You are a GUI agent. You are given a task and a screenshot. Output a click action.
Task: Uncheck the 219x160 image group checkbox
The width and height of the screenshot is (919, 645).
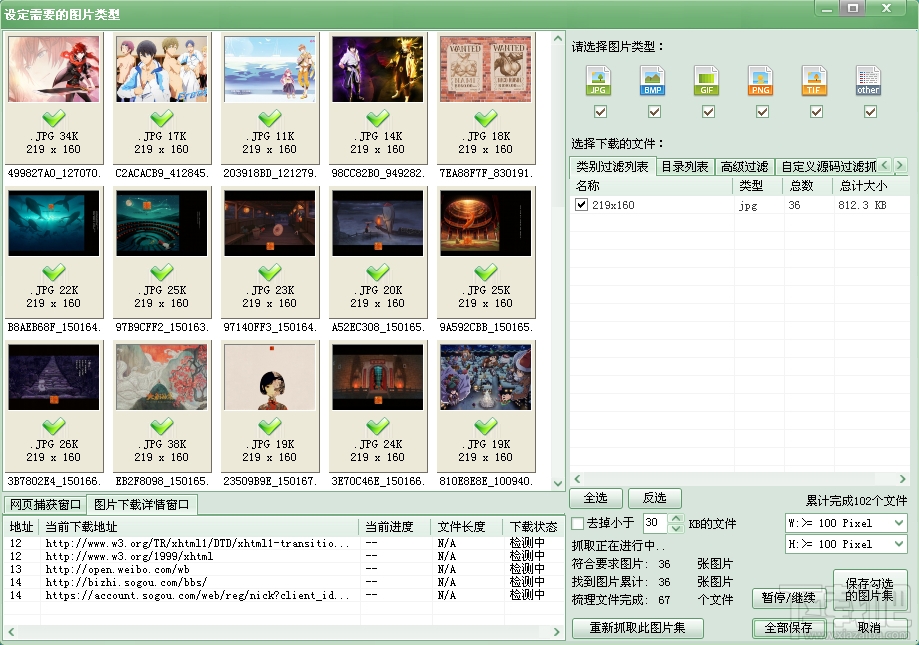pyautogui.click(x=581, y=204)
